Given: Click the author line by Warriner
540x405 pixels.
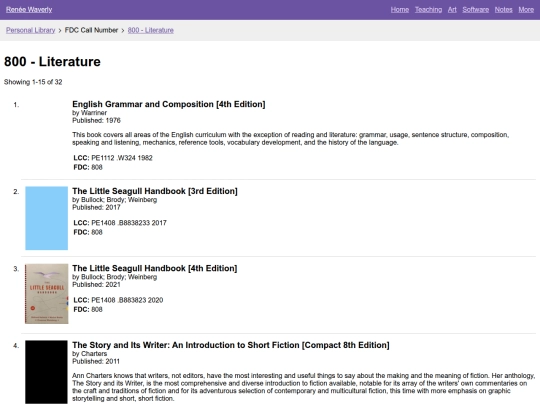Looking at the screenshot, I should pos(90,113).
